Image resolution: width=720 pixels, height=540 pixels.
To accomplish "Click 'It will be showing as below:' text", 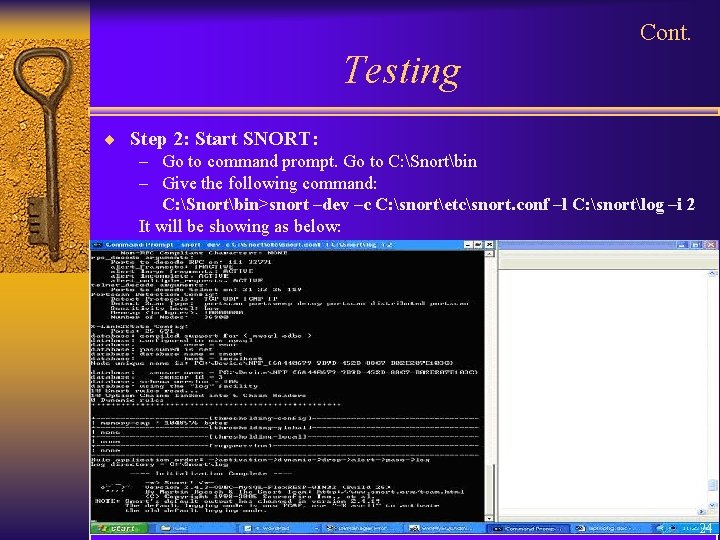I will pos(240,226).
